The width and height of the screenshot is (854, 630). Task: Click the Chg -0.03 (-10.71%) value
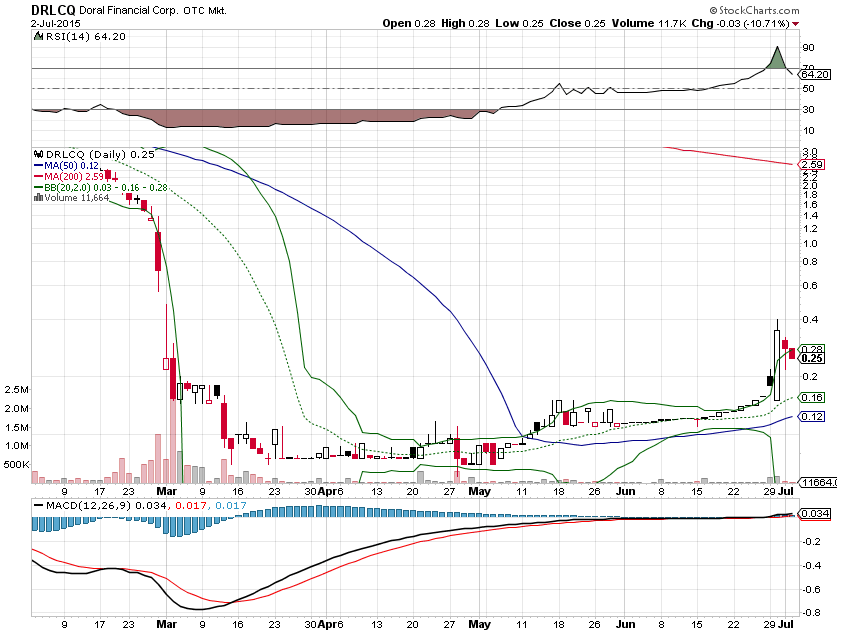point(741,23)
